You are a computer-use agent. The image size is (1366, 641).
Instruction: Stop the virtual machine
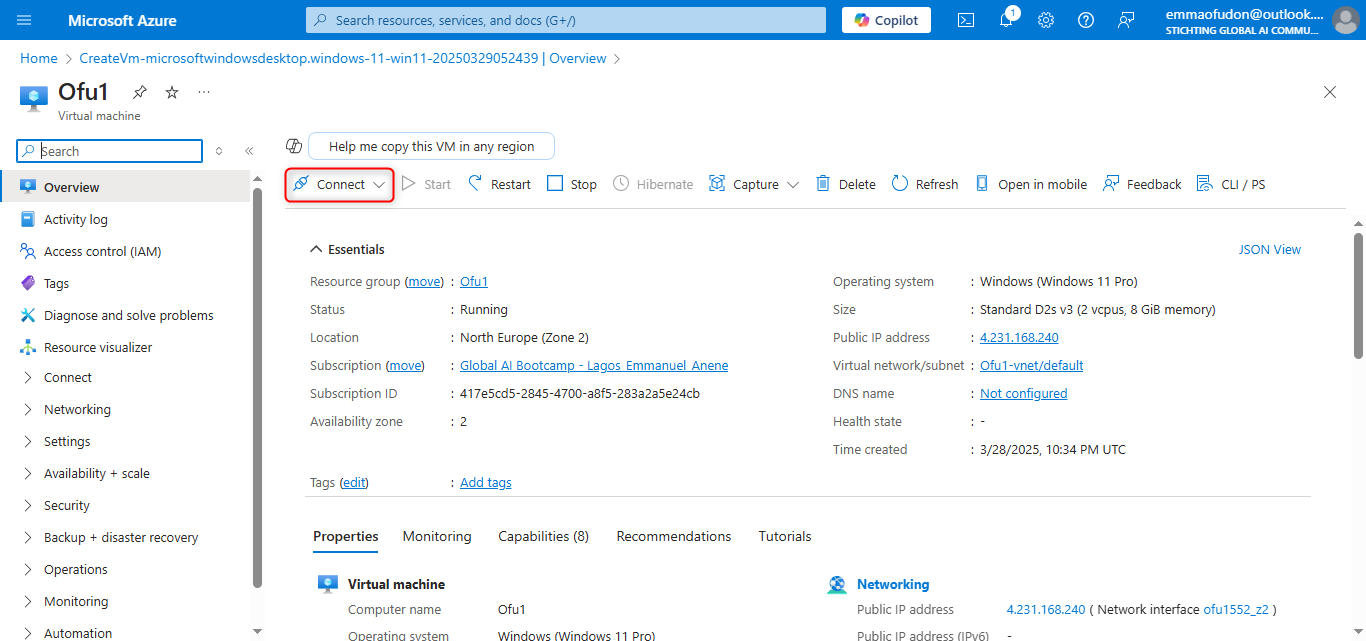572,184
